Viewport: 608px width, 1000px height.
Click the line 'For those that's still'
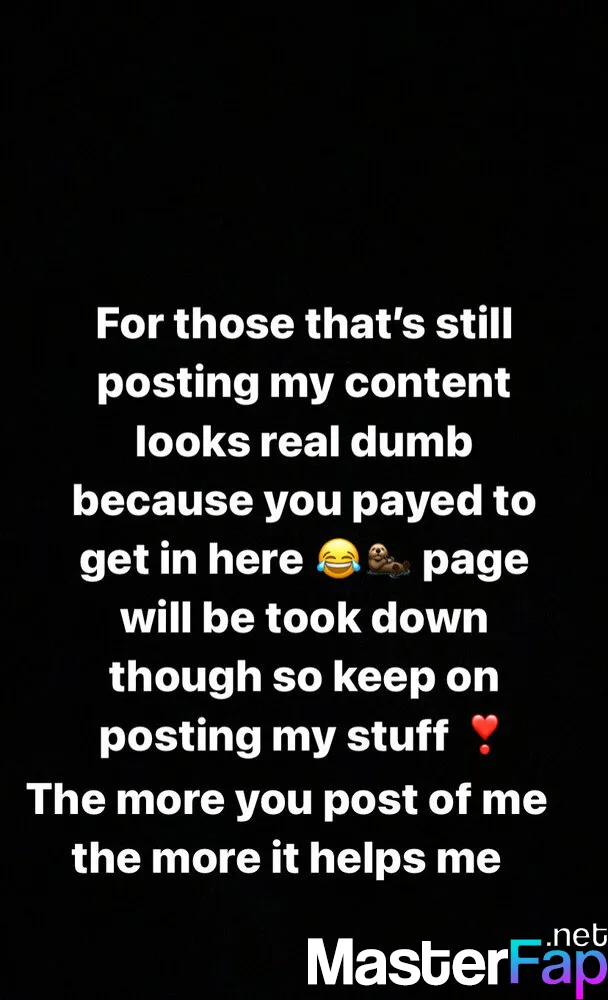[304, 323]
